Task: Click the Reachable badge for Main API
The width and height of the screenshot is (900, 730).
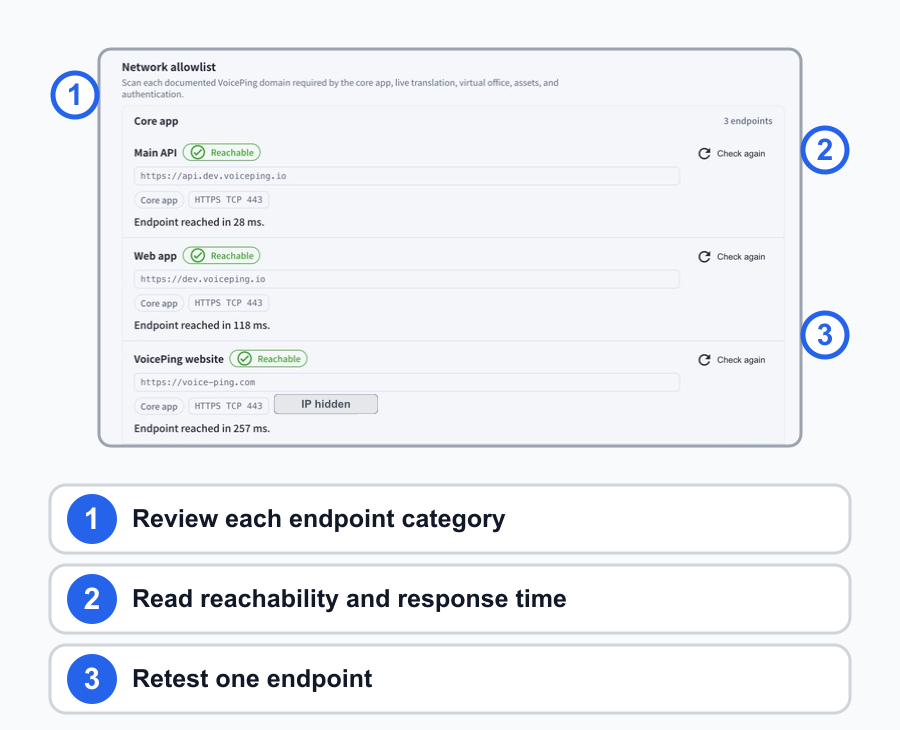Action: 222,152
